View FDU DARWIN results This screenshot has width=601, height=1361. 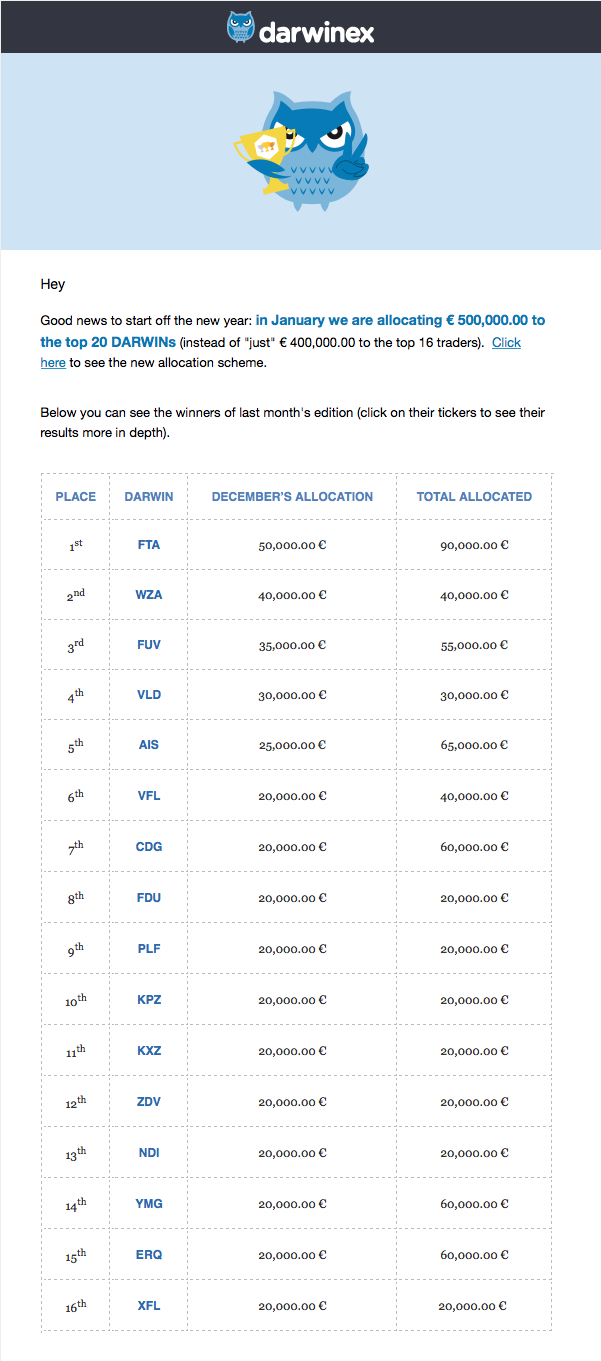[x=149, y=898]
